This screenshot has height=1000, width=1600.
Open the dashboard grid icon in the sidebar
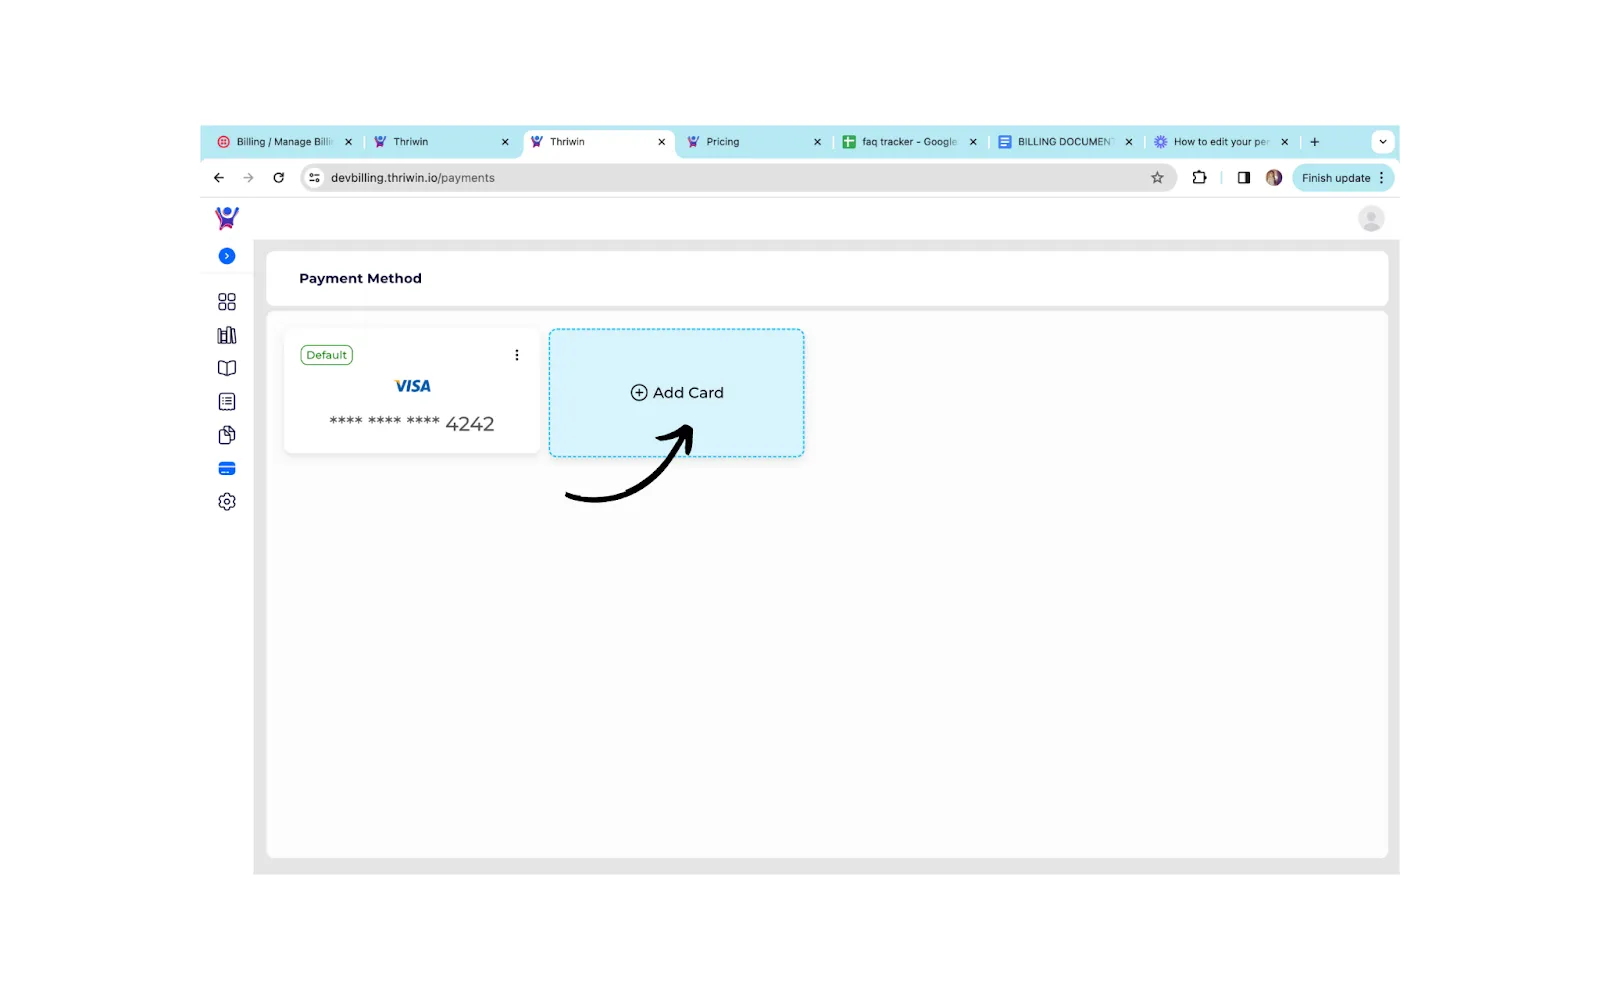coord(227,302)
